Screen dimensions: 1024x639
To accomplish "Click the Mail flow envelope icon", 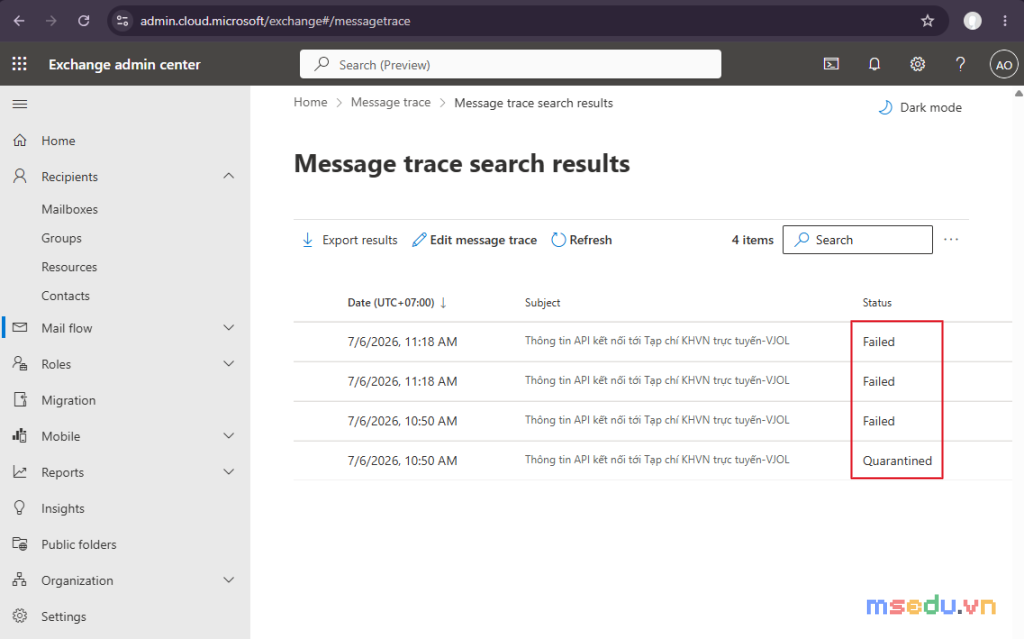I will point(20,327).
